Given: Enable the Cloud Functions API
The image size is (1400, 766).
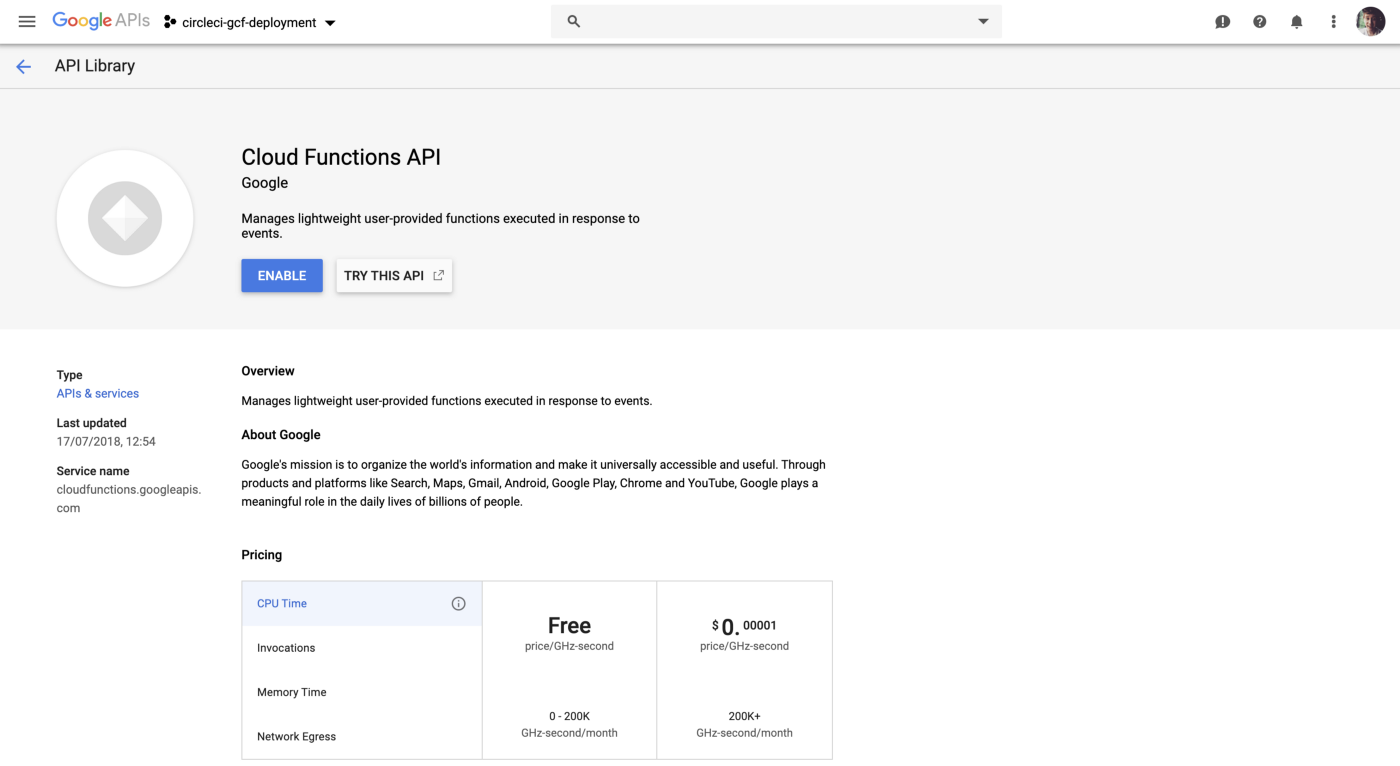Looking at the screenshot, I should pyautogui.click(x=282, y=275).
